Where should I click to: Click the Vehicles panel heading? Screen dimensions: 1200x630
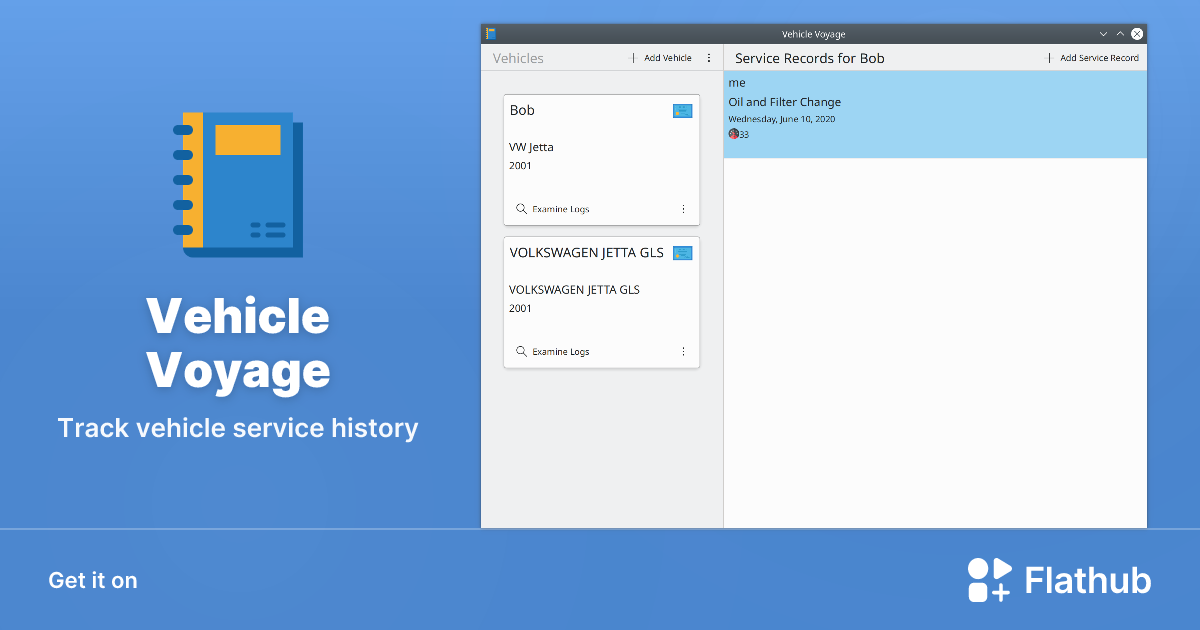[x=518, y=58]
